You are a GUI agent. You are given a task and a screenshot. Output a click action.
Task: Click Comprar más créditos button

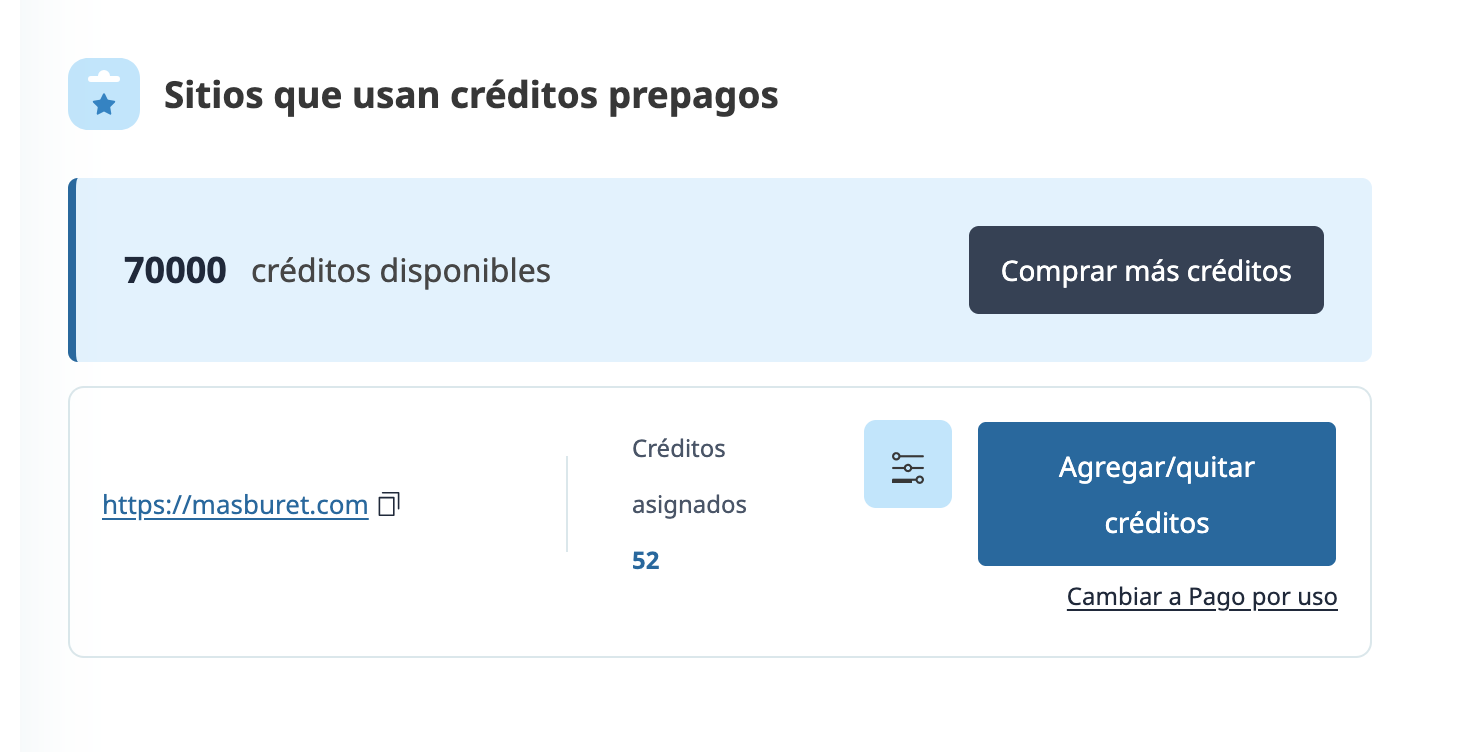click(x=1146, y=271)
